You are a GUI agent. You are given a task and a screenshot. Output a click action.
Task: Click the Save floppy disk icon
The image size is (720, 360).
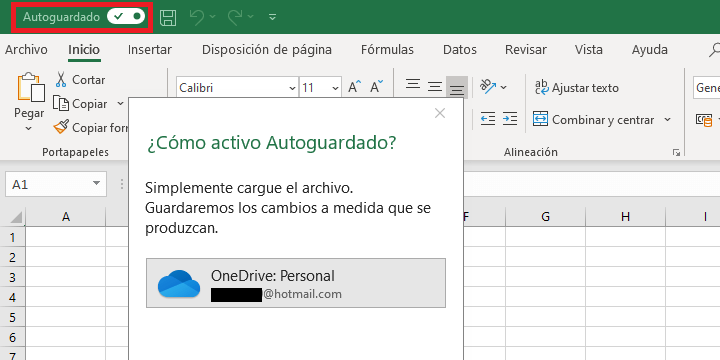[x=168, y=17]
